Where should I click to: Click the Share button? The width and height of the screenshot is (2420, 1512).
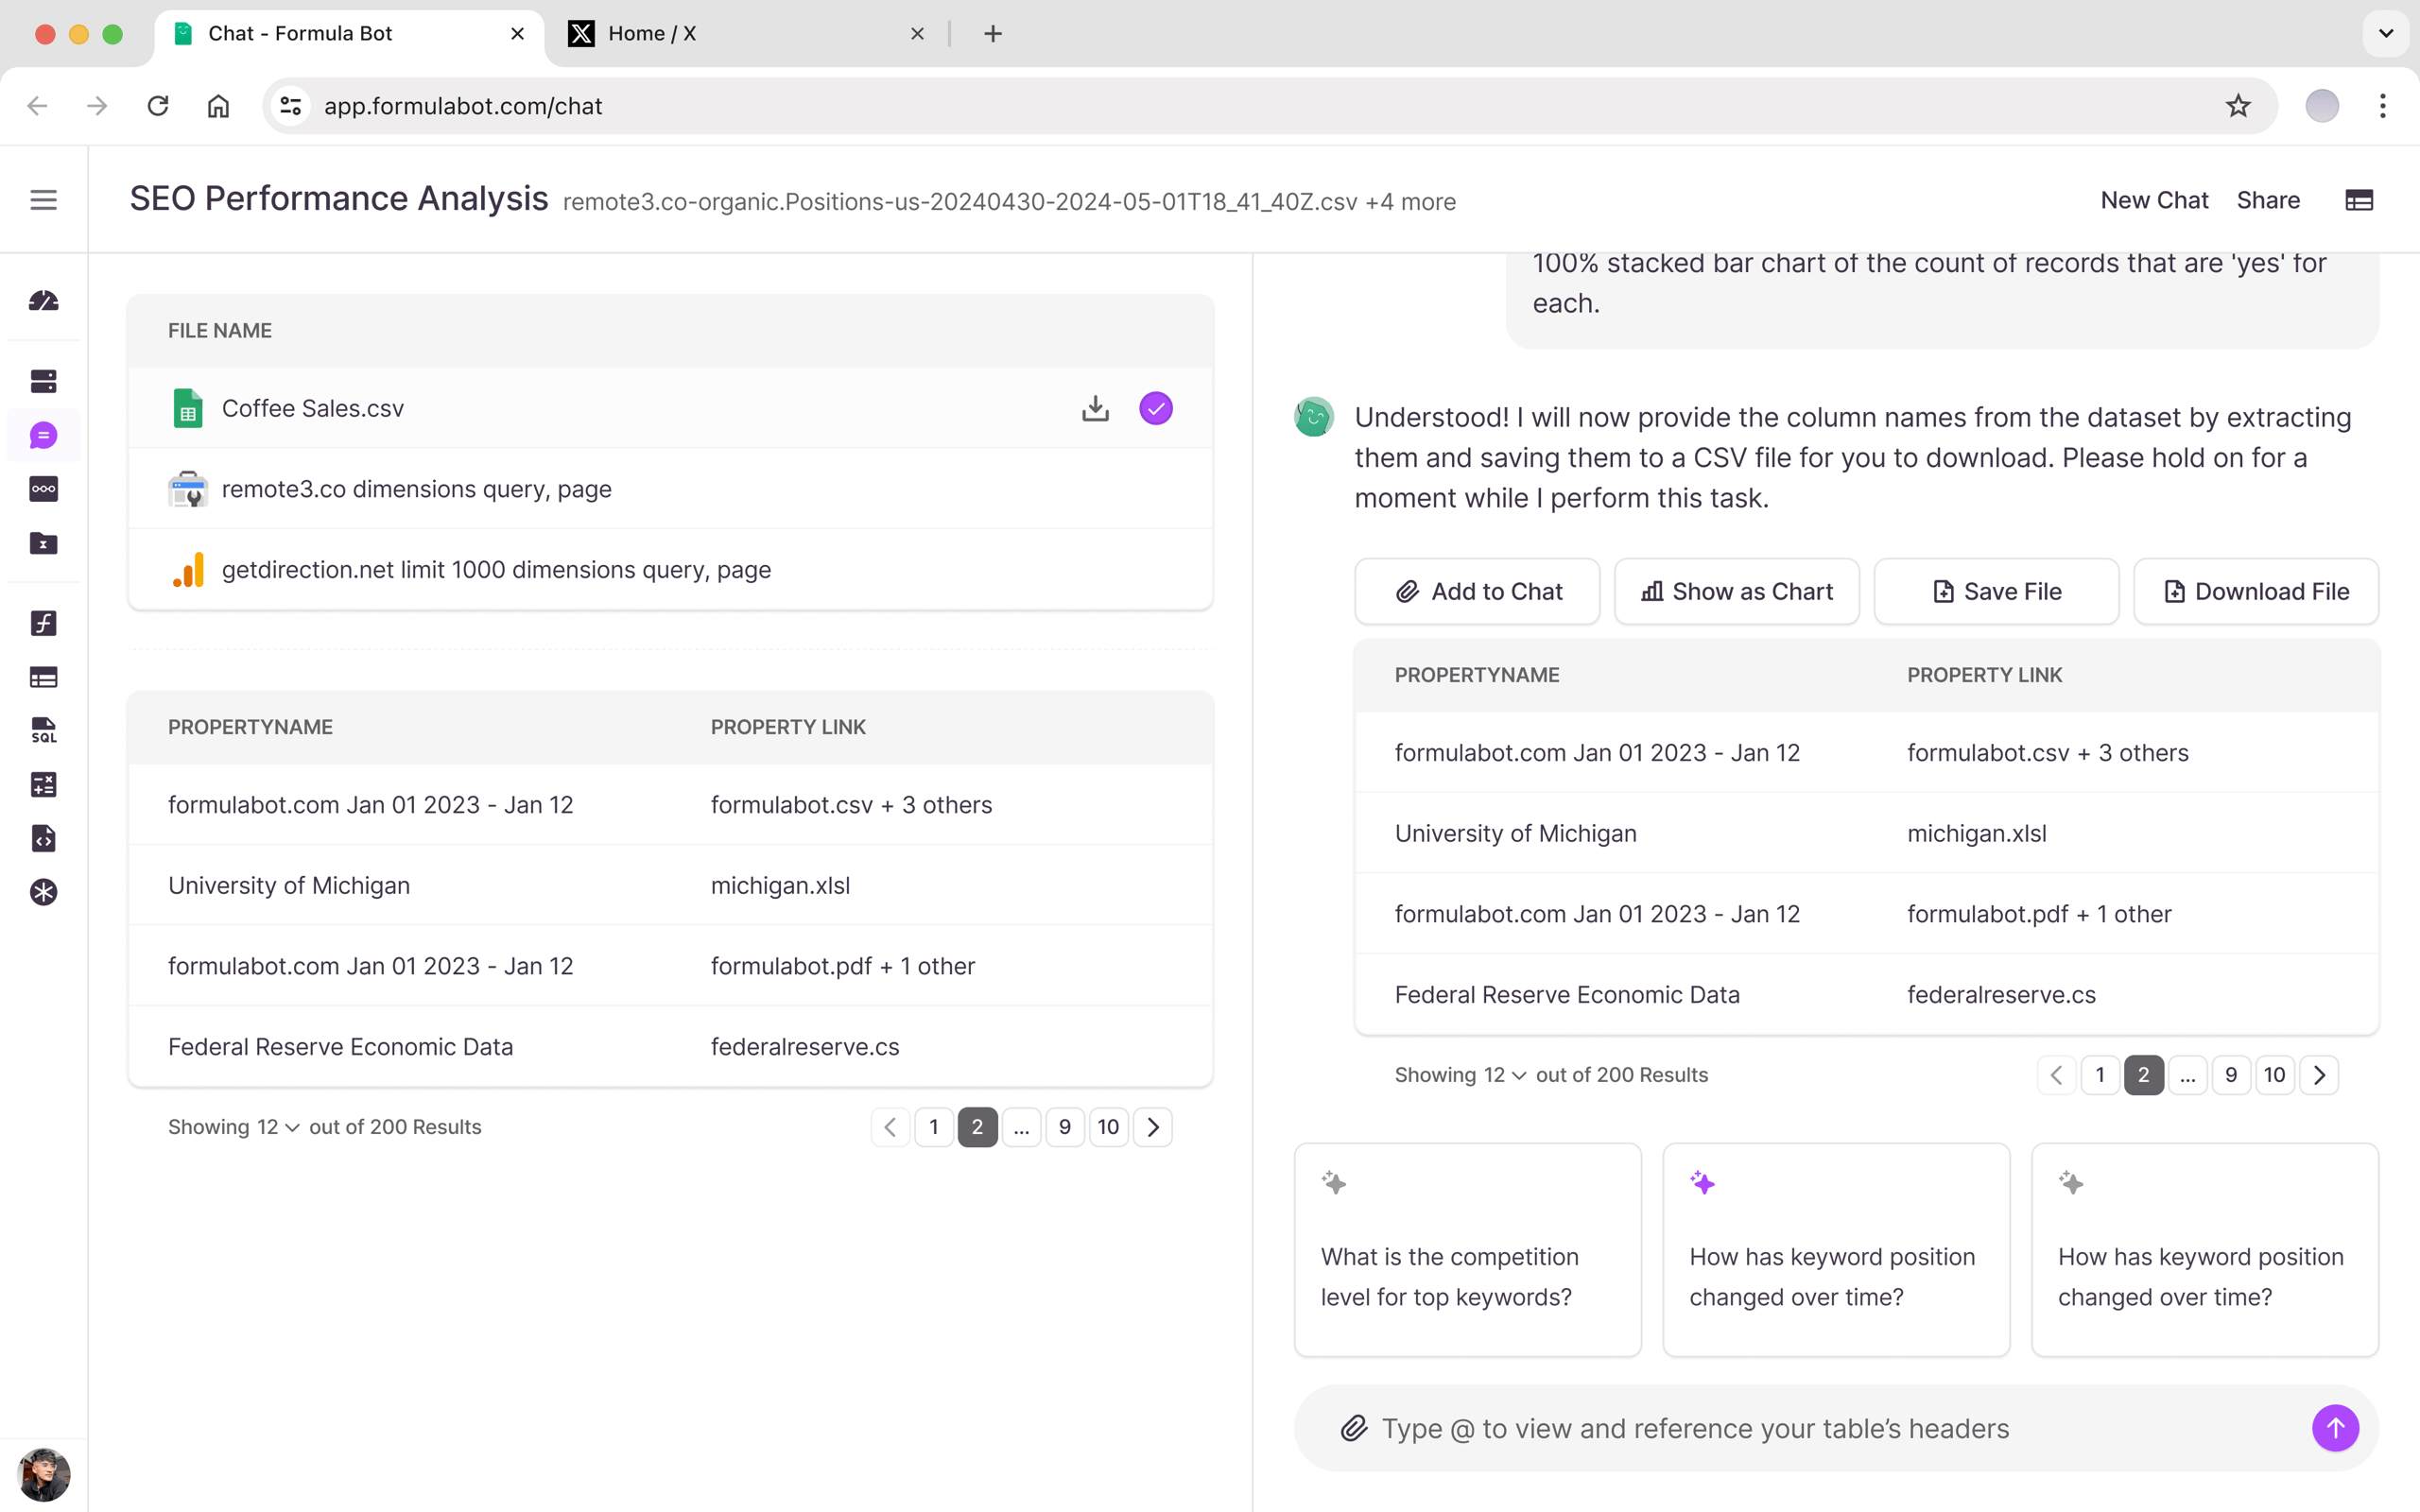pos(2268,200)
